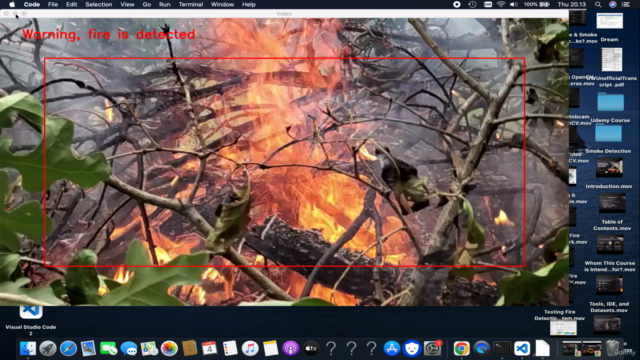Click the screen recording status icon

tap(457, 4)
